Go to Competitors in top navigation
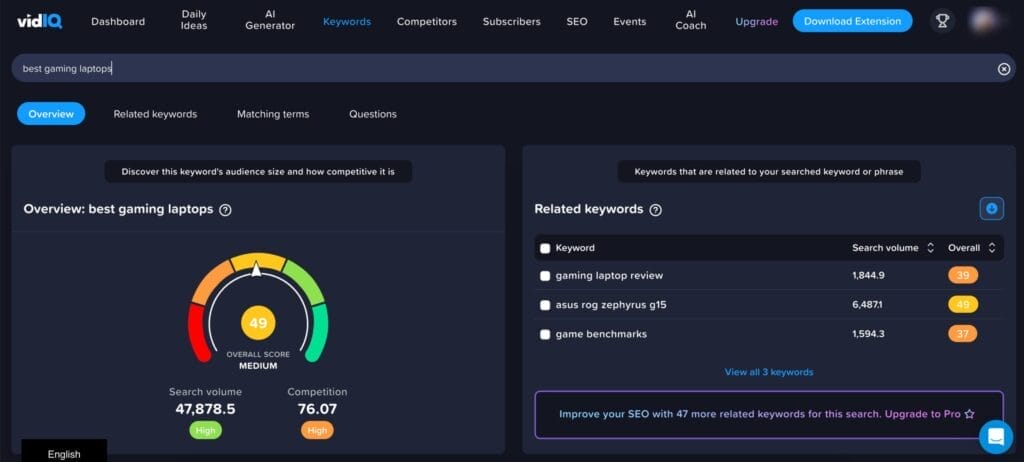This screenshot has height=462, width=1024. coord(426,21)
